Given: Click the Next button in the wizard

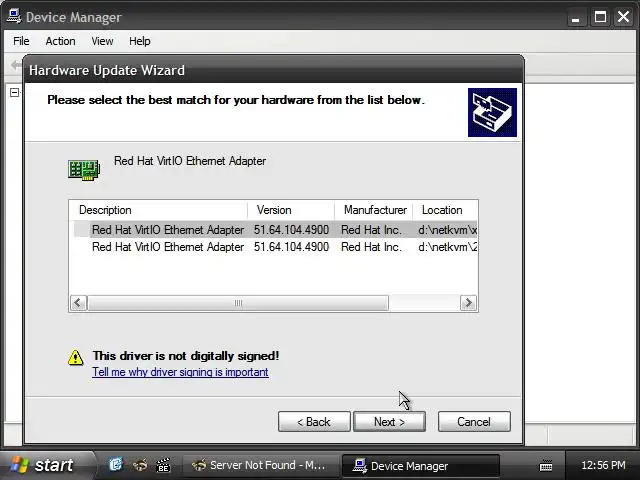Looking at the screenshot, I should tap(389, 422).
